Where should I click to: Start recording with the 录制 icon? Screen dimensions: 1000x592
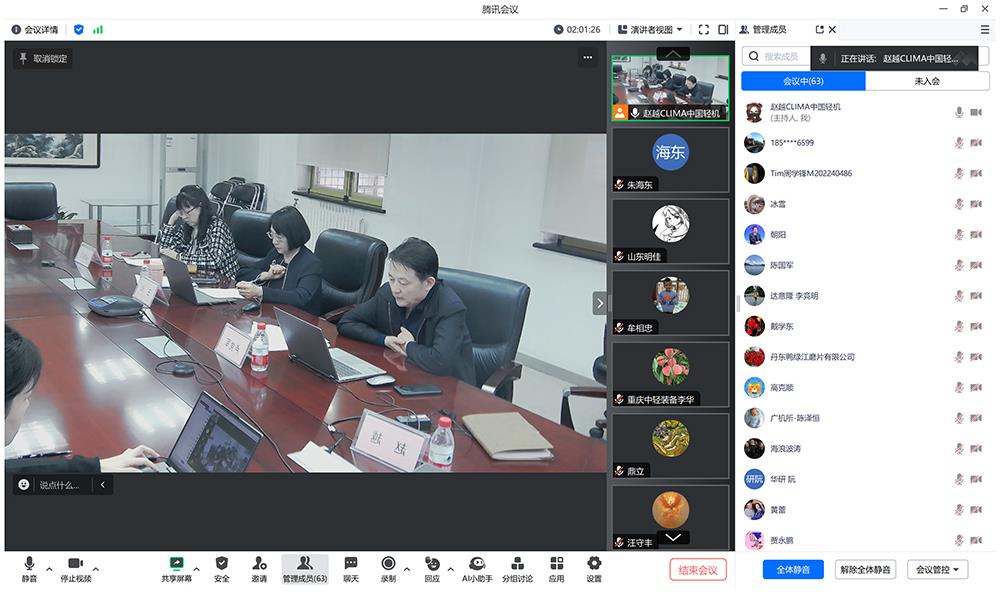click(x=388, y=564)
